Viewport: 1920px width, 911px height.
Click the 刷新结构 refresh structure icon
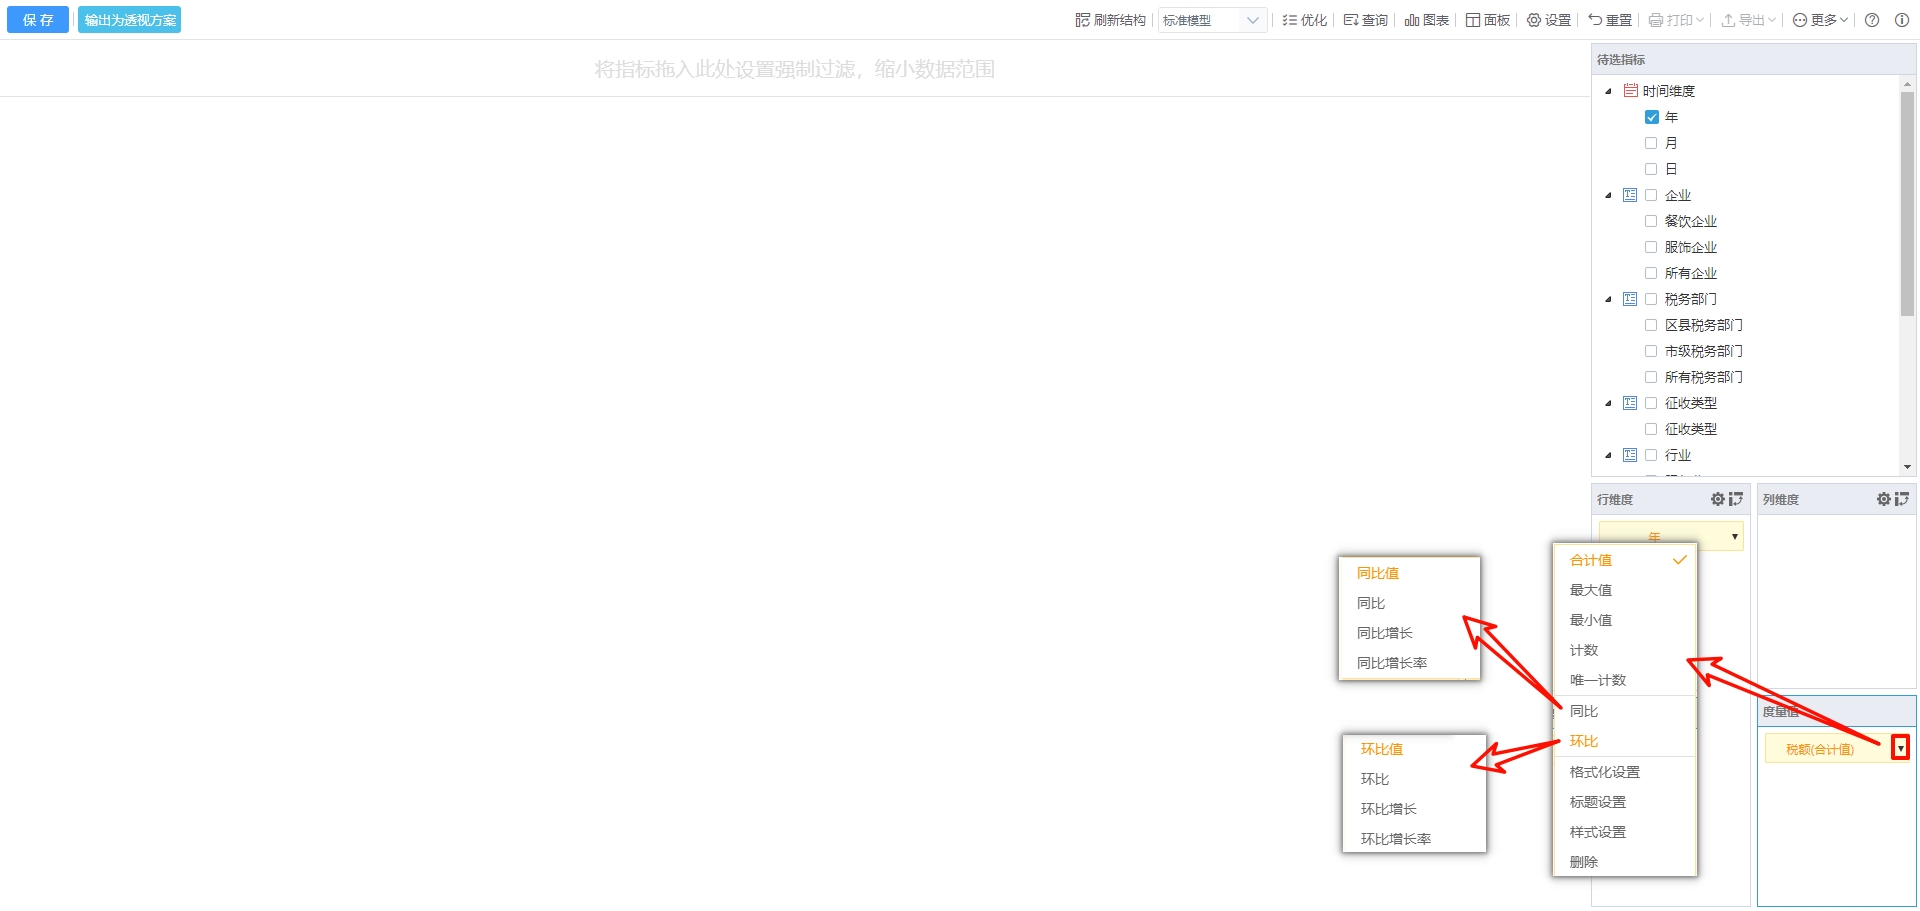pyautogui.click(x=1082, y=20)
